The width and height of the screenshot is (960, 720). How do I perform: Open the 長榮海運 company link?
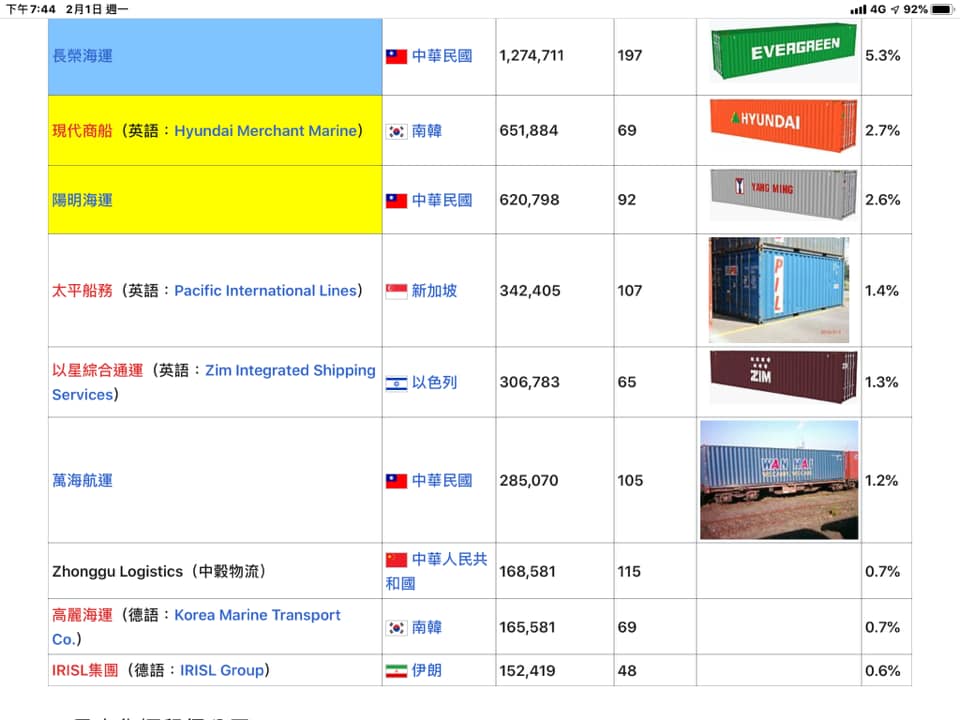click(x=82, y=56)
